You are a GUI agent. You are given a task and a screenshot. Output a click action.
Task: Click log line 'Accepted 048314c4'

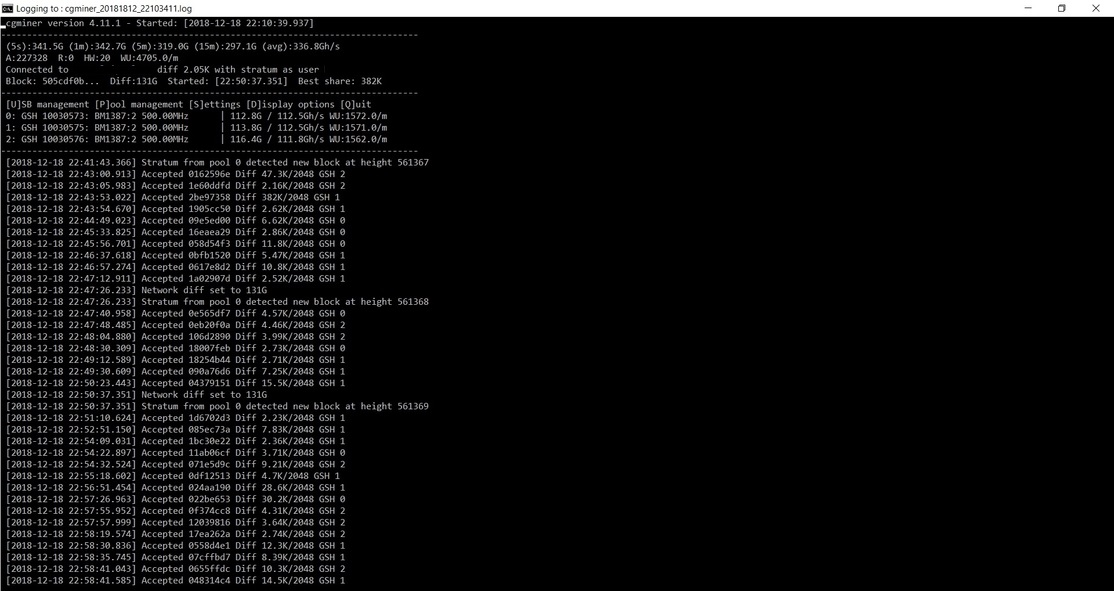(175, 580)
